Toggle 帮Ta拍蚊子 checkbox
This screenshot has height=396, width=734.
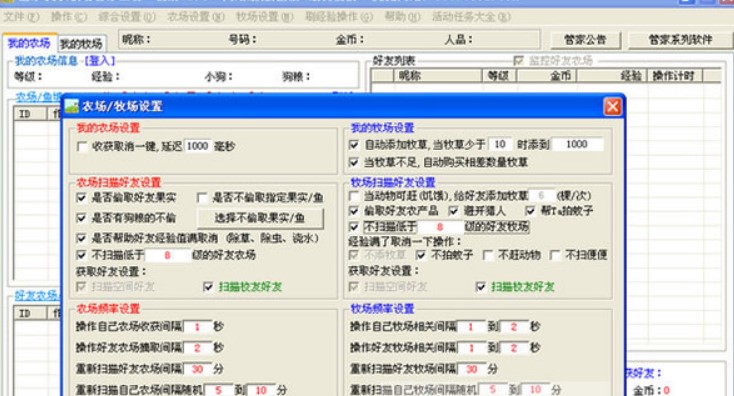530,211
